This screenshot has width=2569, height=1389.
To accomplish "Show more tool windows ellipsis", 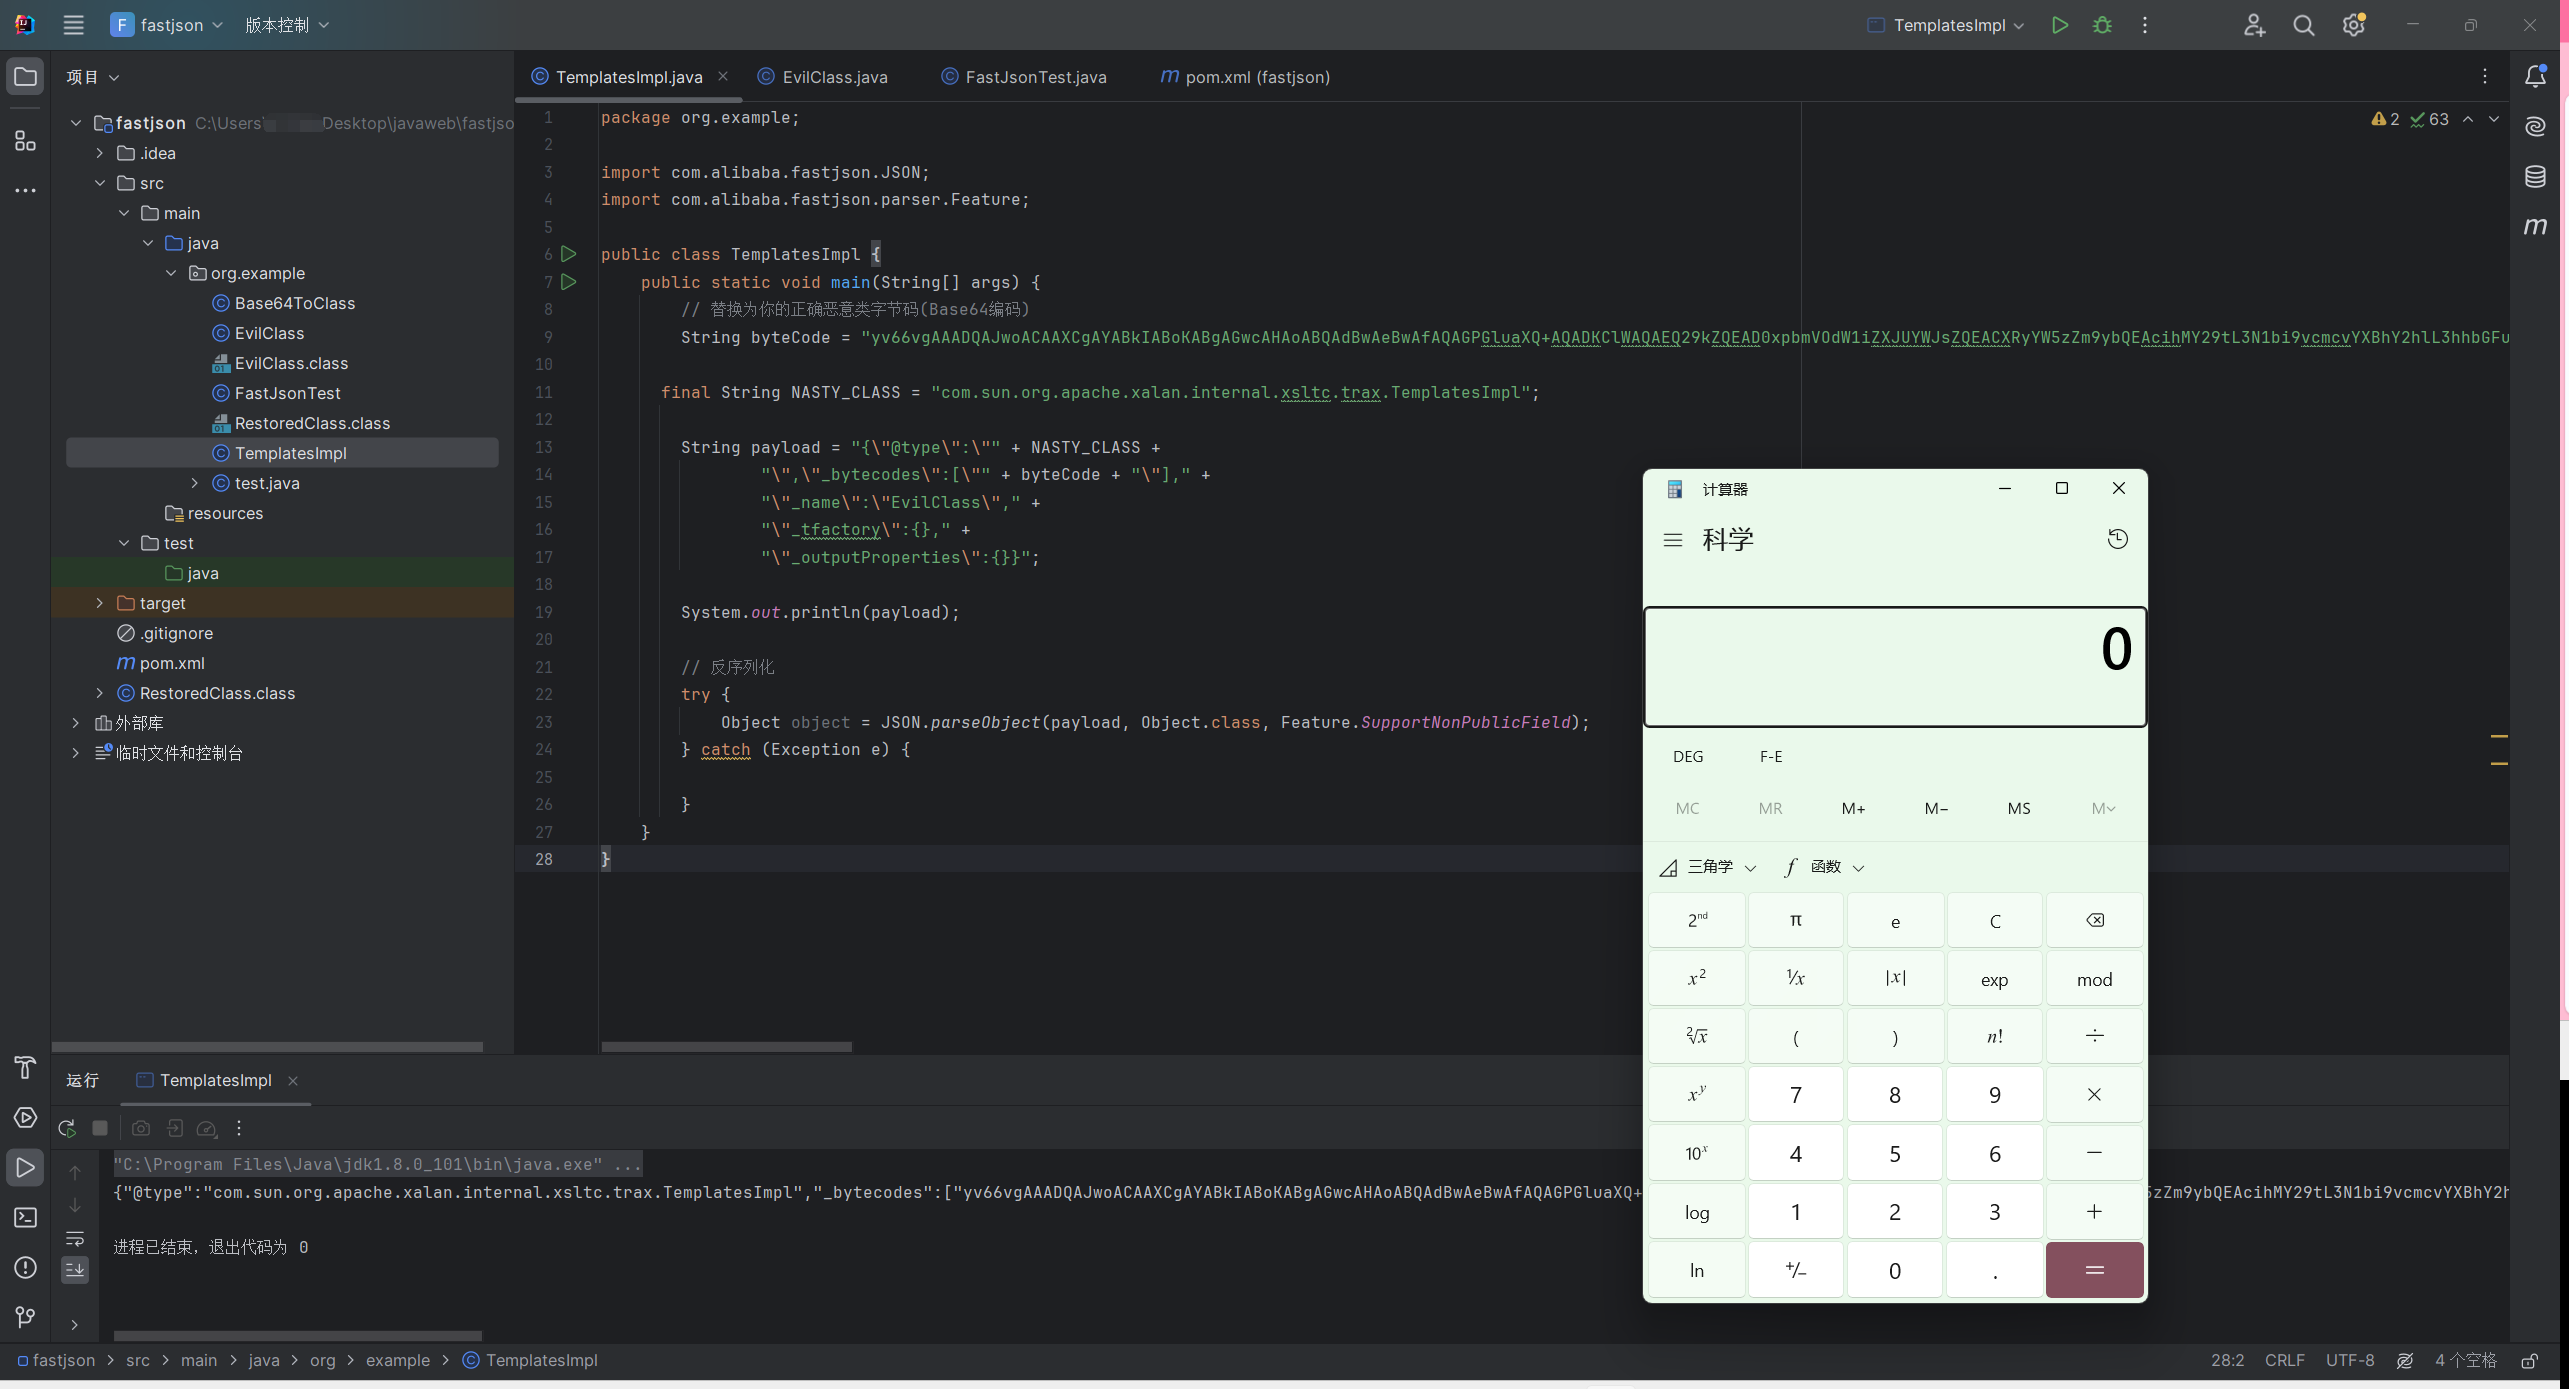I will tap(25, 190).
